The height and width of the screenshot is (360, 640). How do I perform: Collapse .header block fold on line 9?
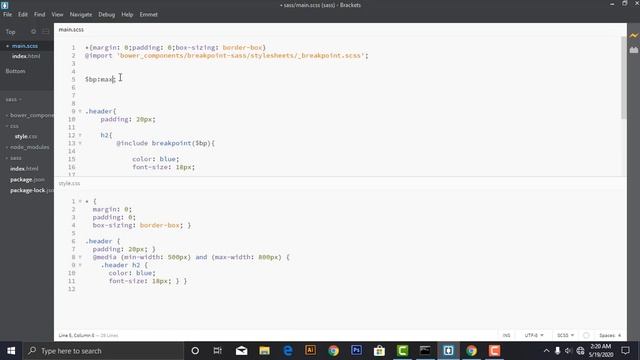click(x=80, y=111)
